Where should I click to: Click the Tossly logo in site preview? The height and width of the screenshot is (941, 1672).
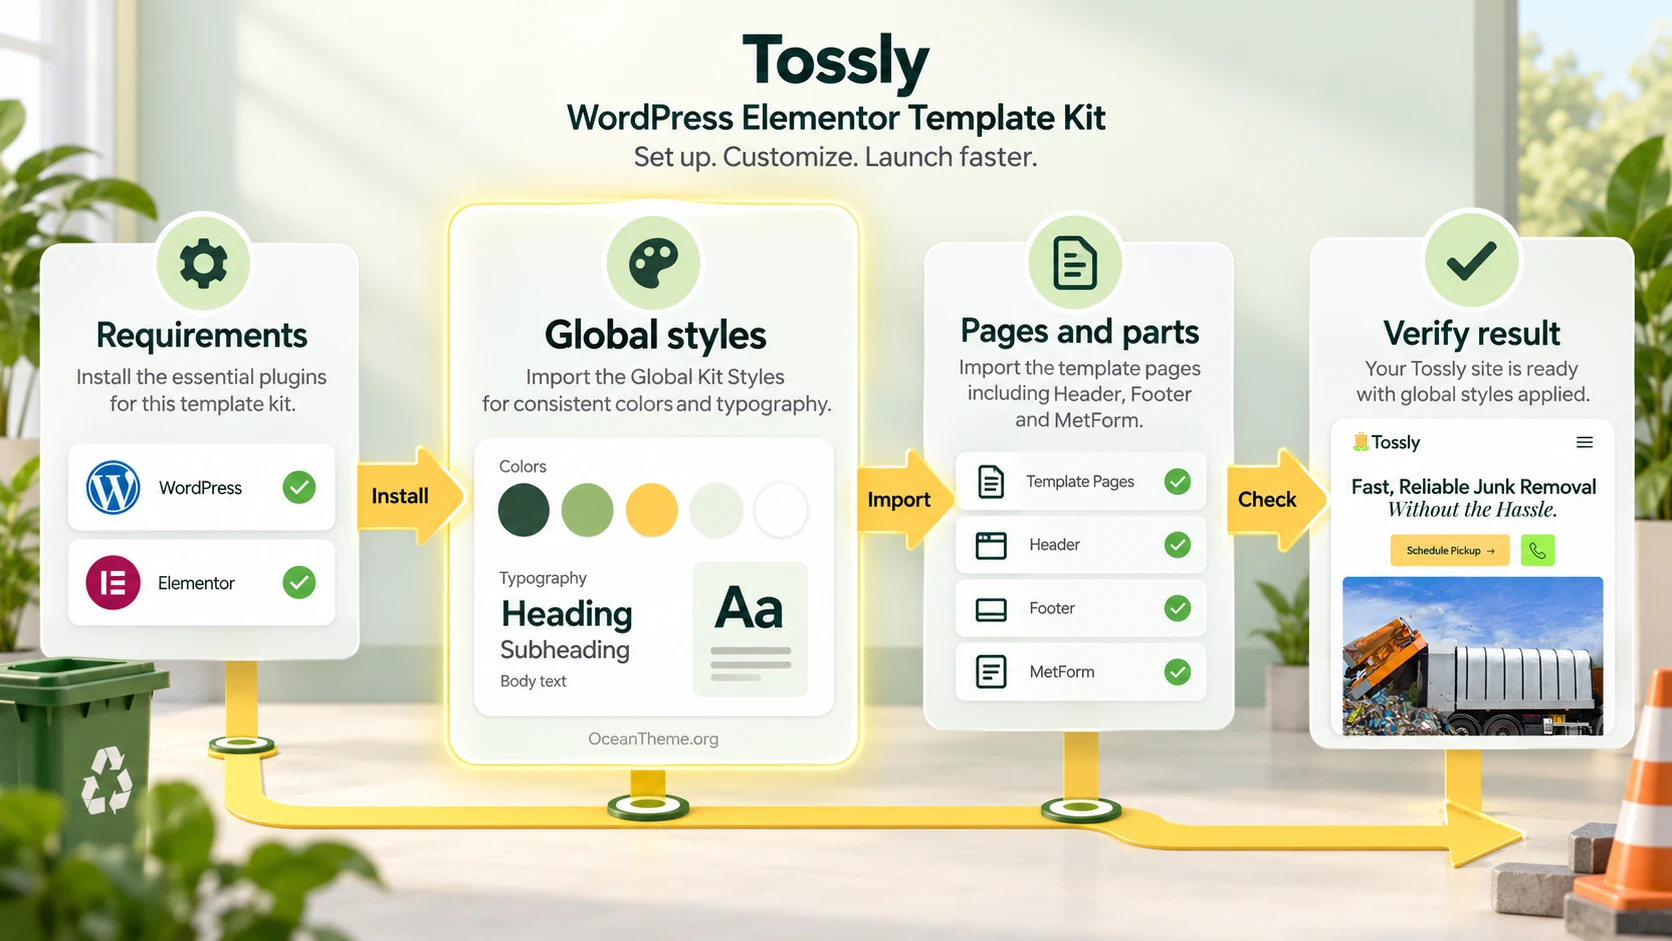pos(1387,442)
